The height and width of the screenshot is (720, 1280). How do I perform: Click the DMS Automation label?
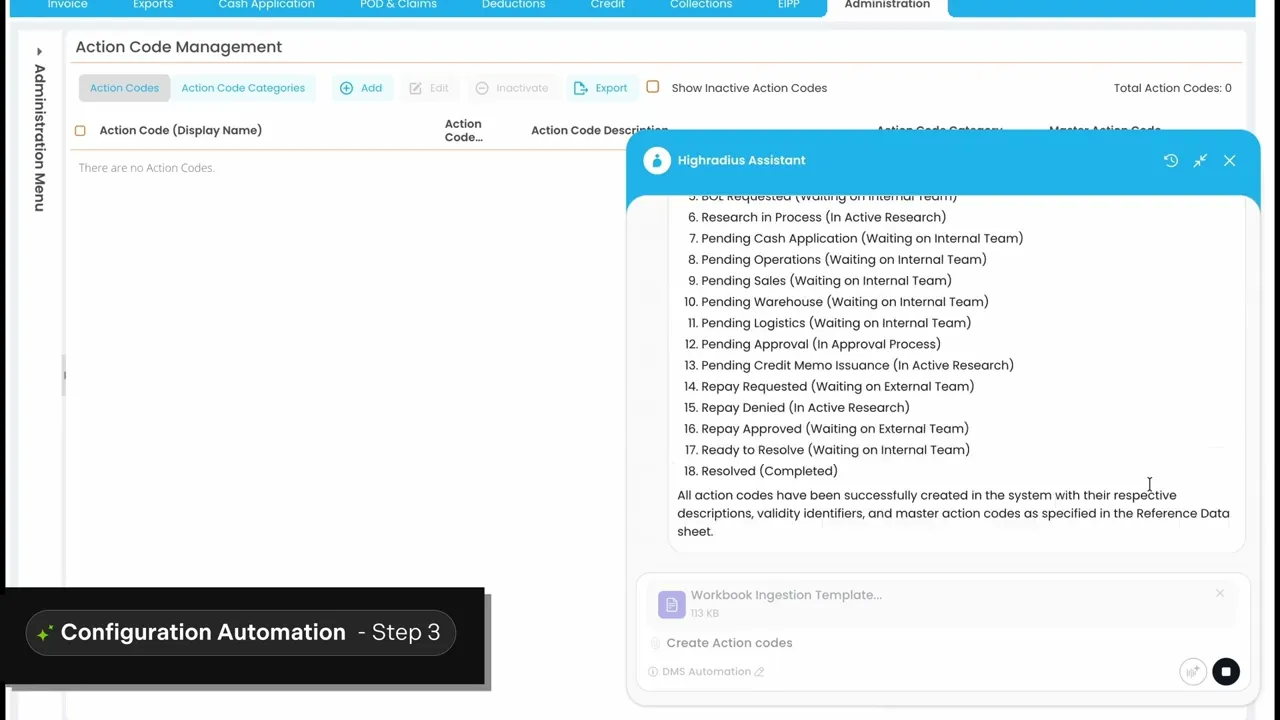click(x=706, y=672)
